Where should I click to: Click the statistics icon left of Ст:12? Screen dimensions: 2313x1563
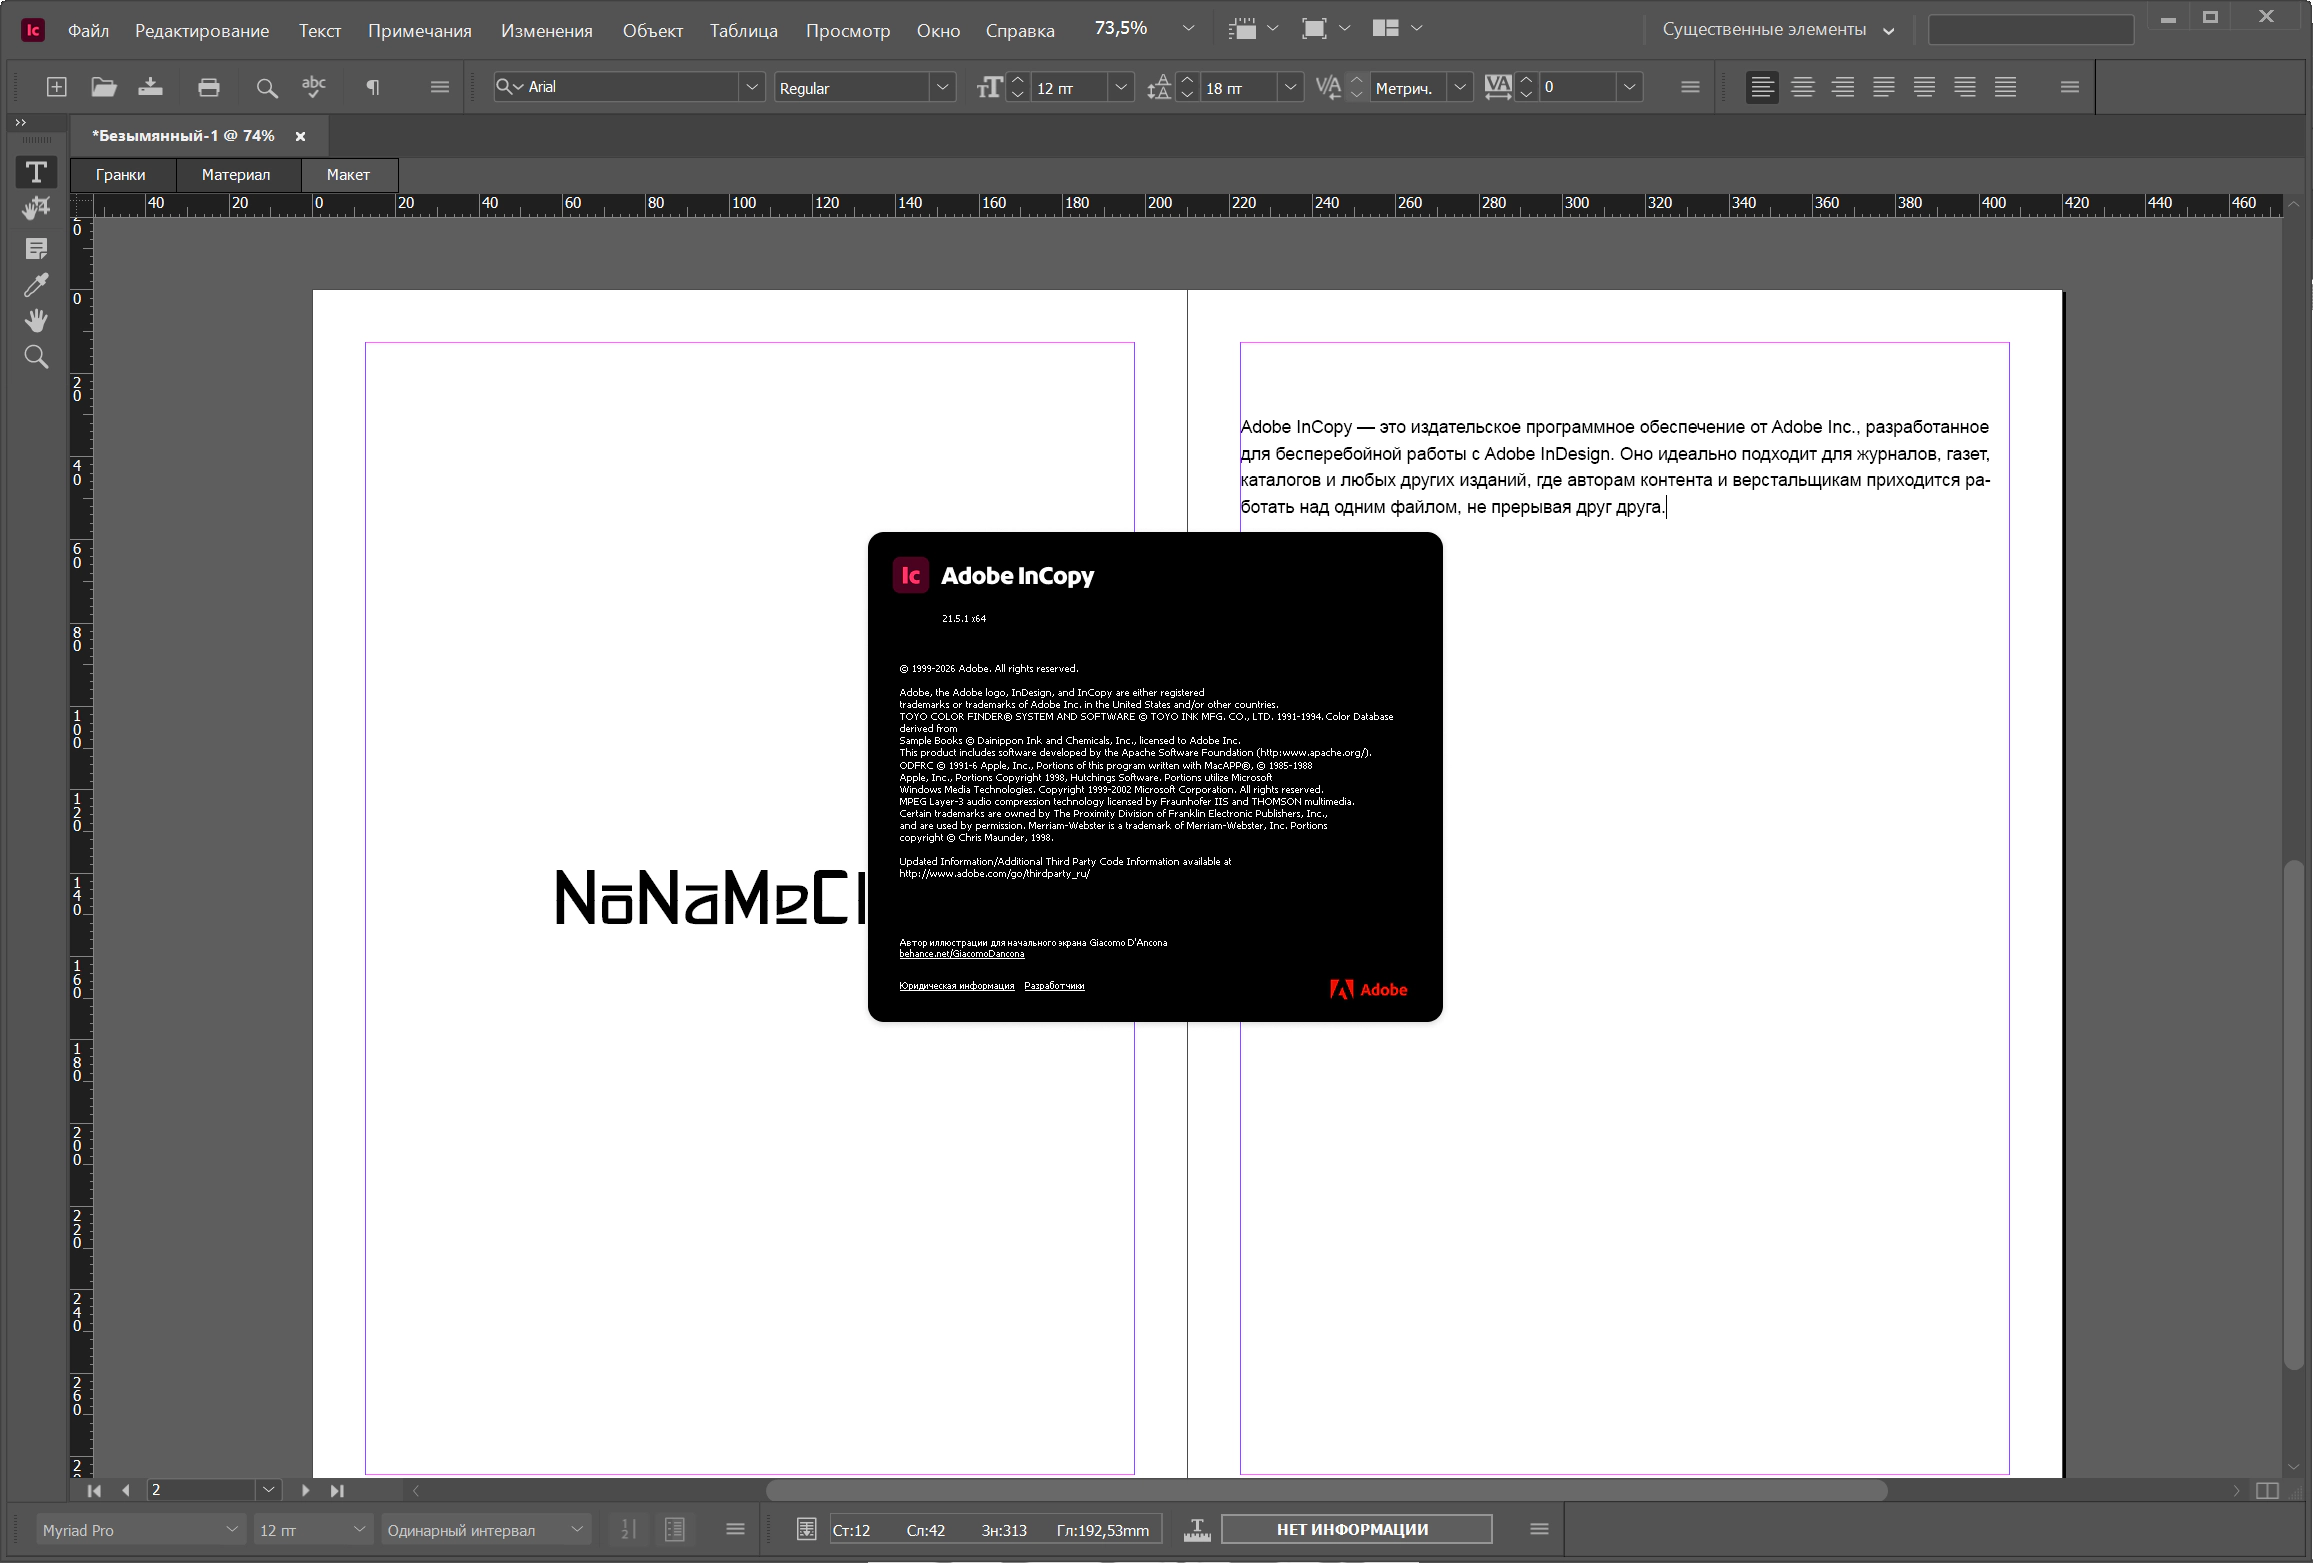point(806,1529)
